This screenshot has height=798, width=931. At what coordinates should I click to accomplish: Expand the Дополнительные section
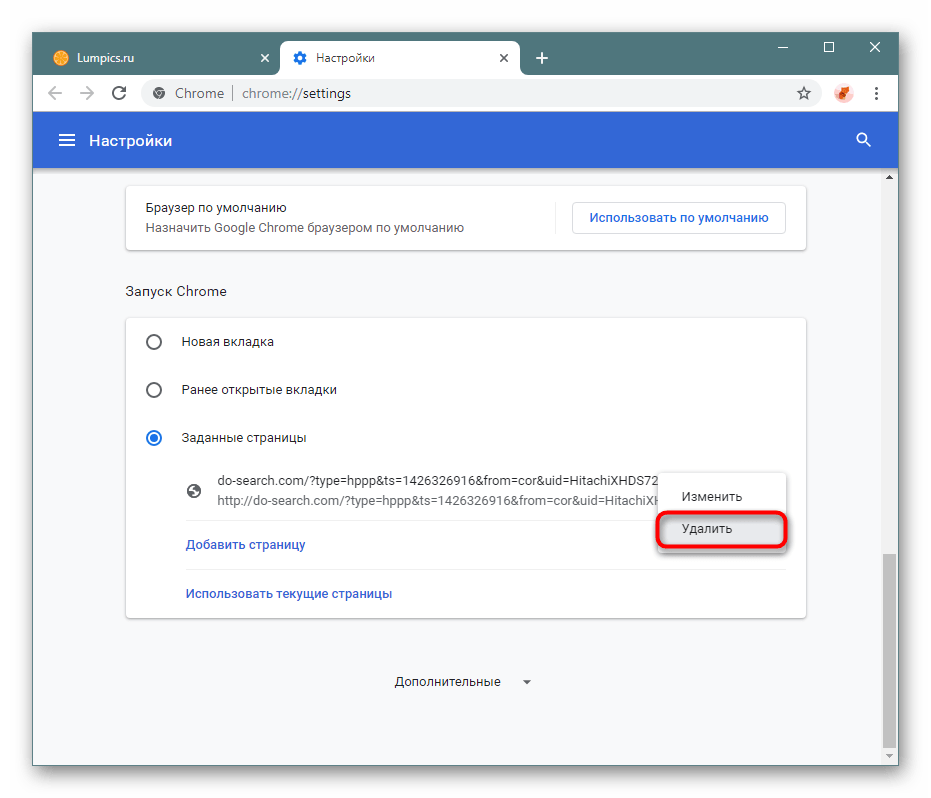[x=463, y=682]
